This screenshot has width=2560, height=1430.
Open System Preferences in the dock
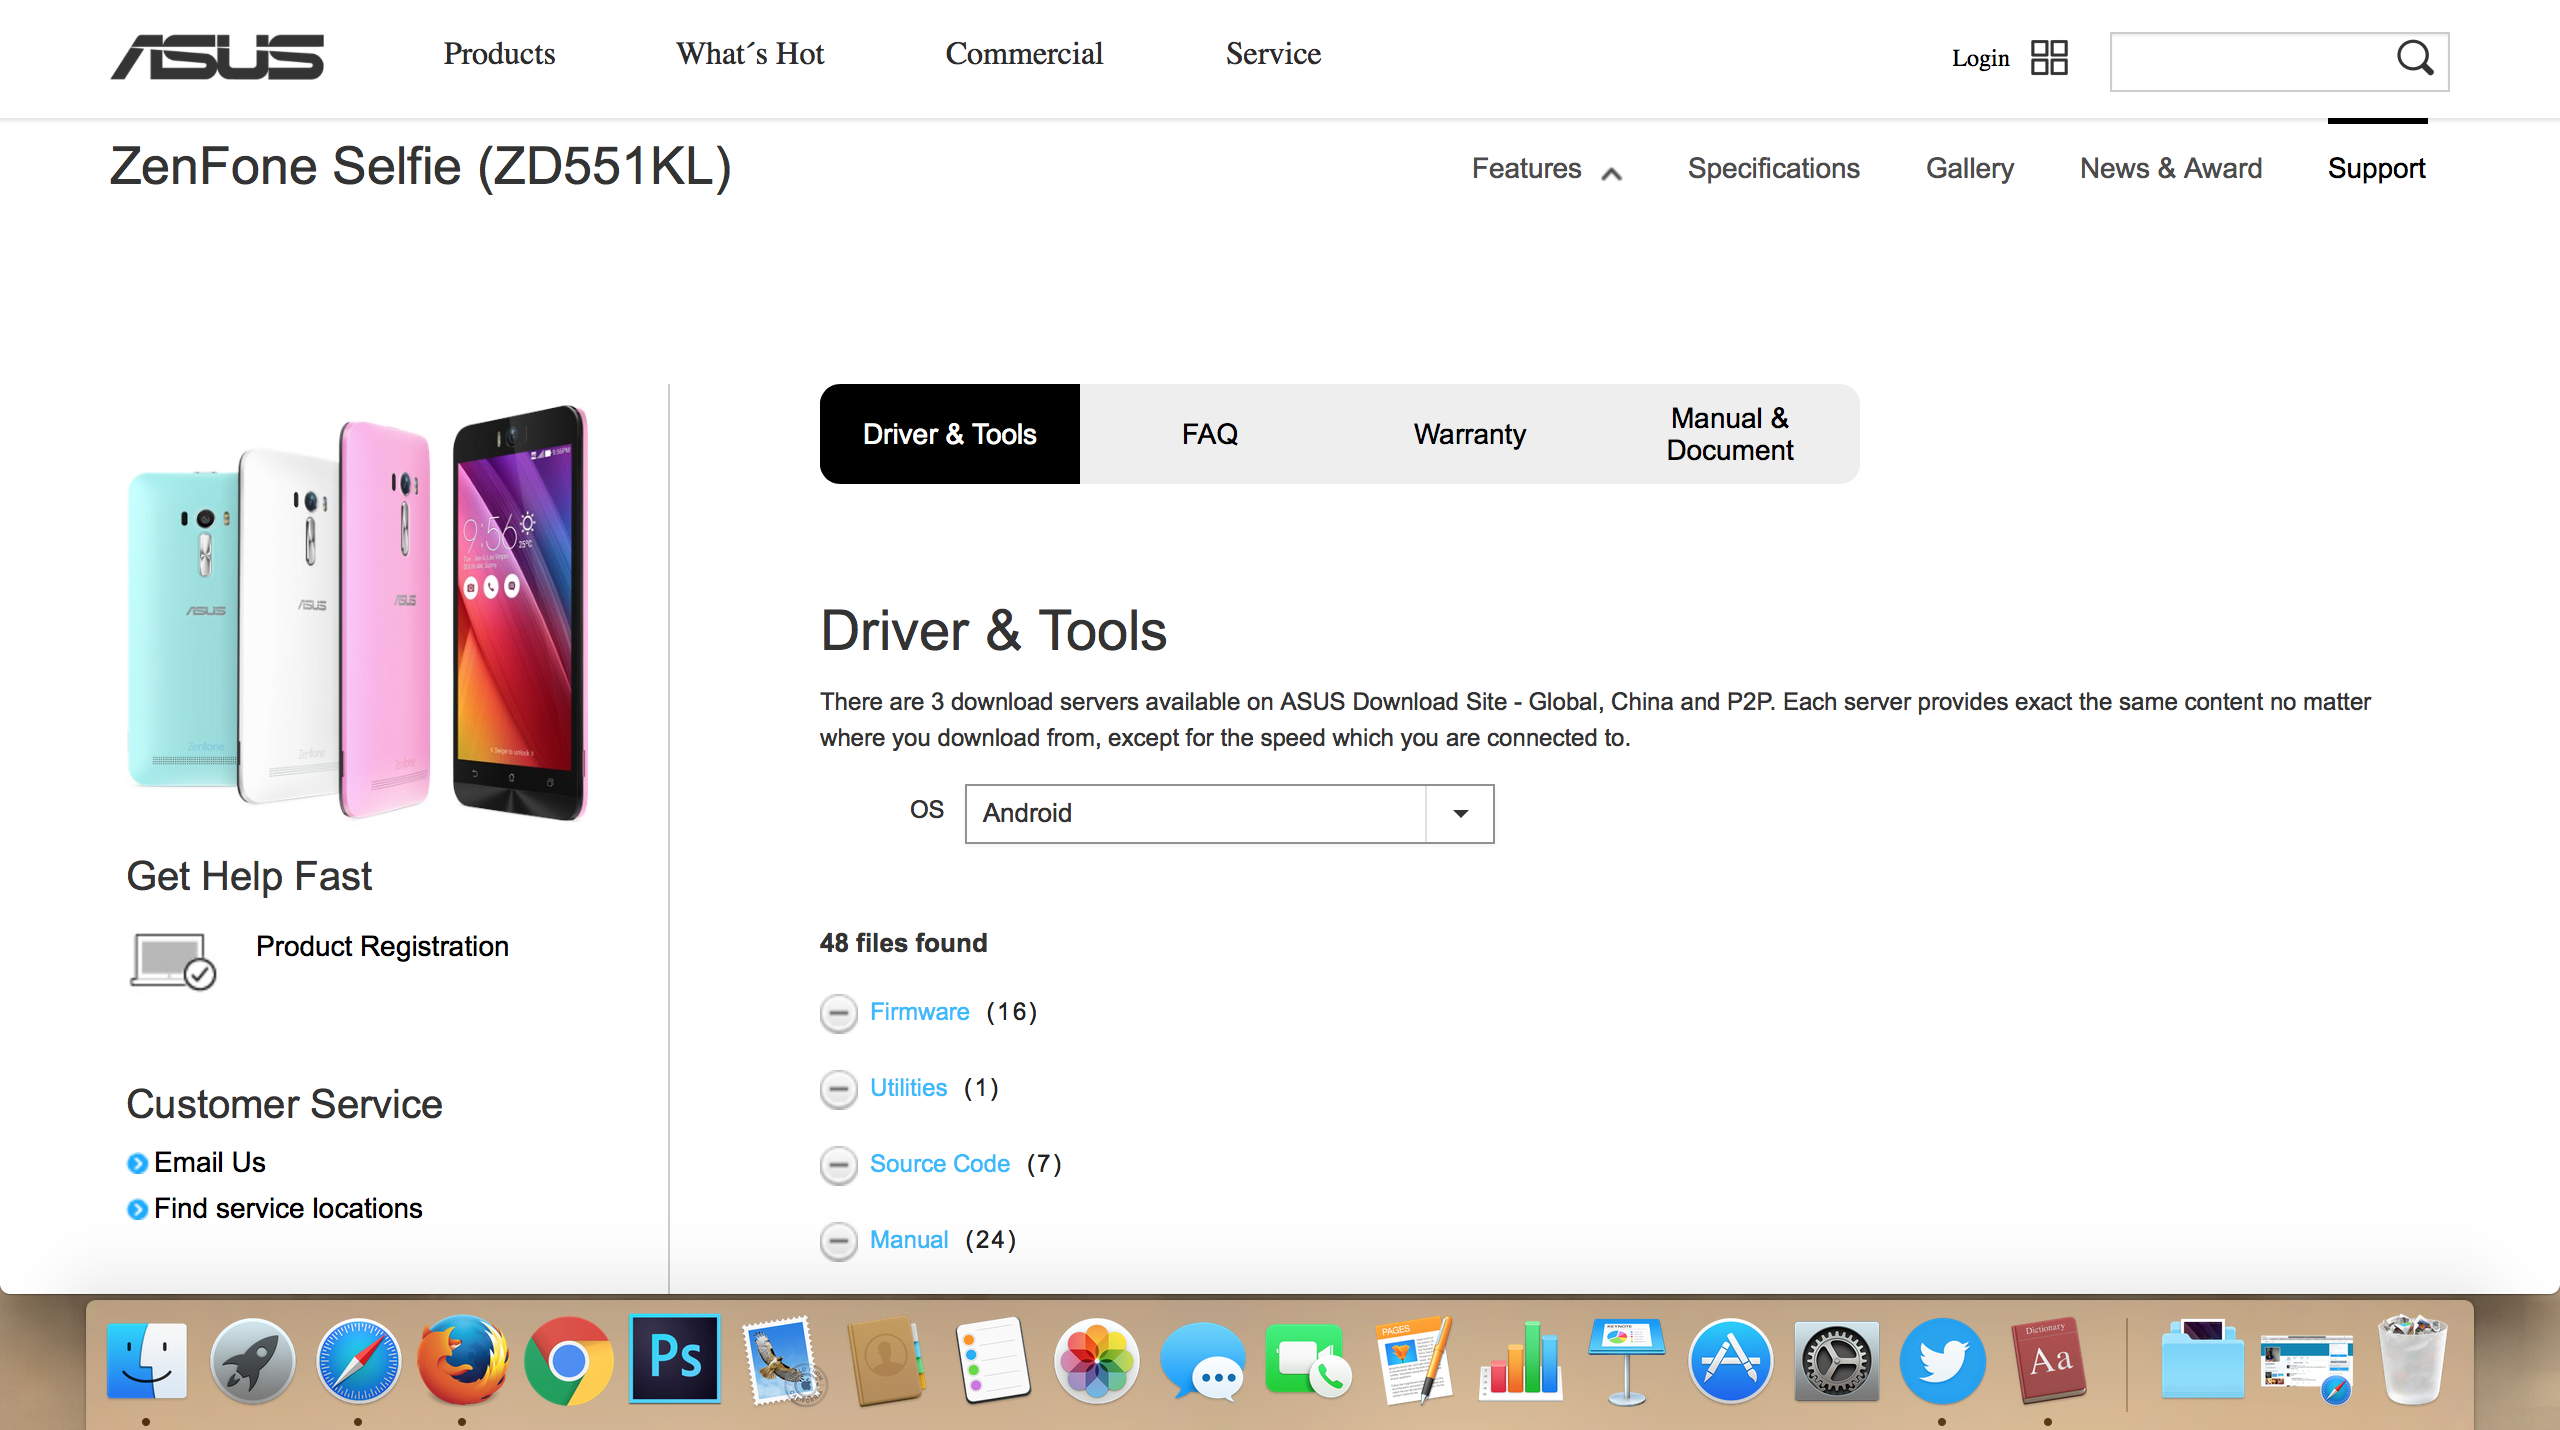coord(1837,1360)
